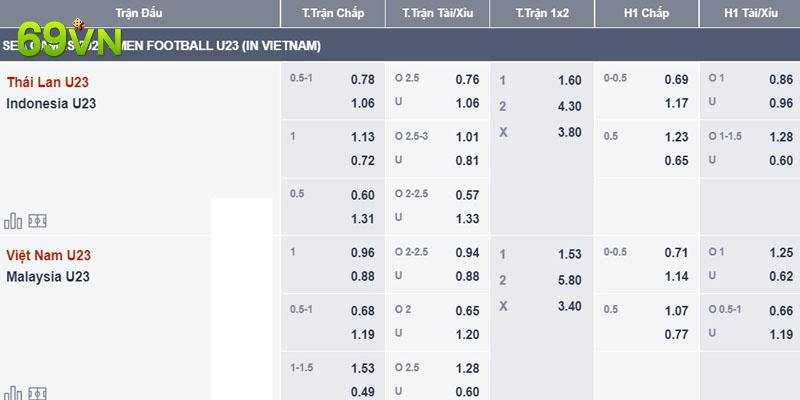The image size is (800, 400).
Task: Open pitch view icon for Việt Nam match
Action: (37, 393)
